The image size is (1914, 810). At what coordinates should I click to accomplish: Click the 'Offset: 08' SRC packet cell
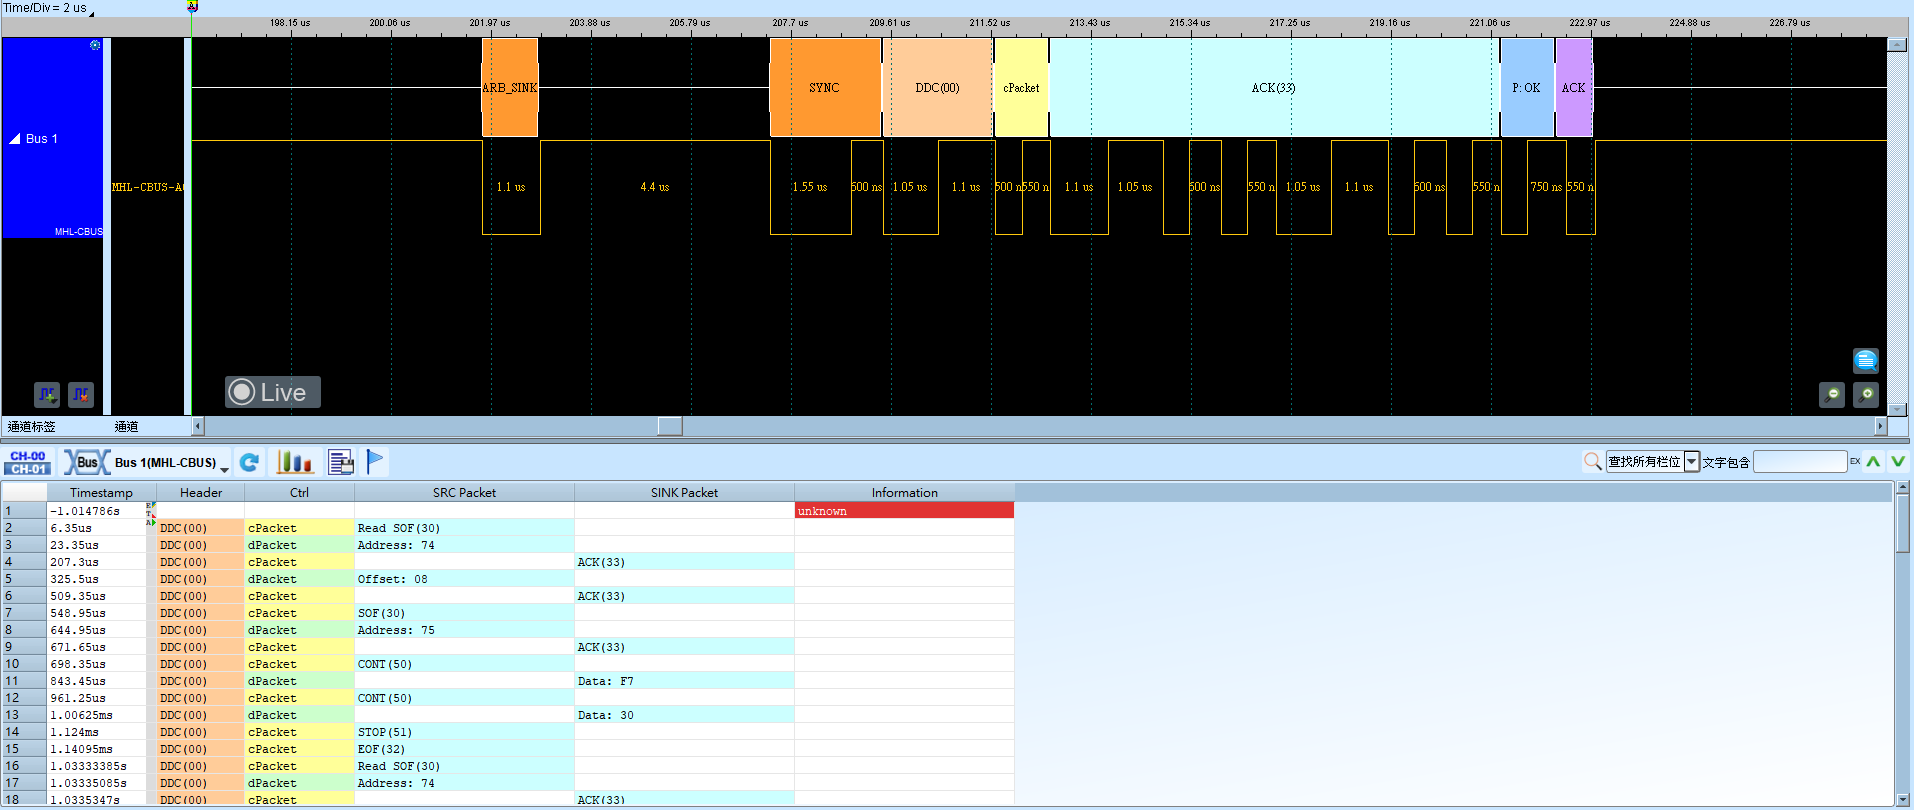[x=464, y=579]
